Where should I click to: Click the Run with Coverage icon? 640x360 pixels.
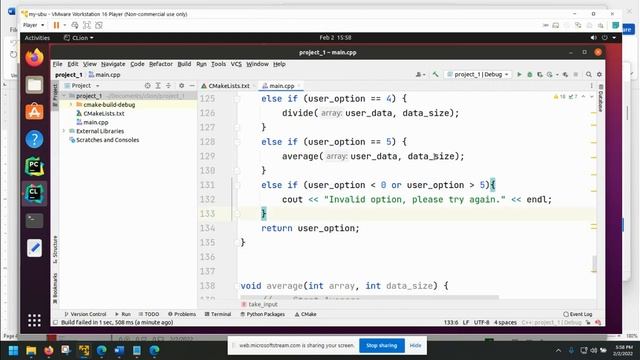tap(540, 75)
